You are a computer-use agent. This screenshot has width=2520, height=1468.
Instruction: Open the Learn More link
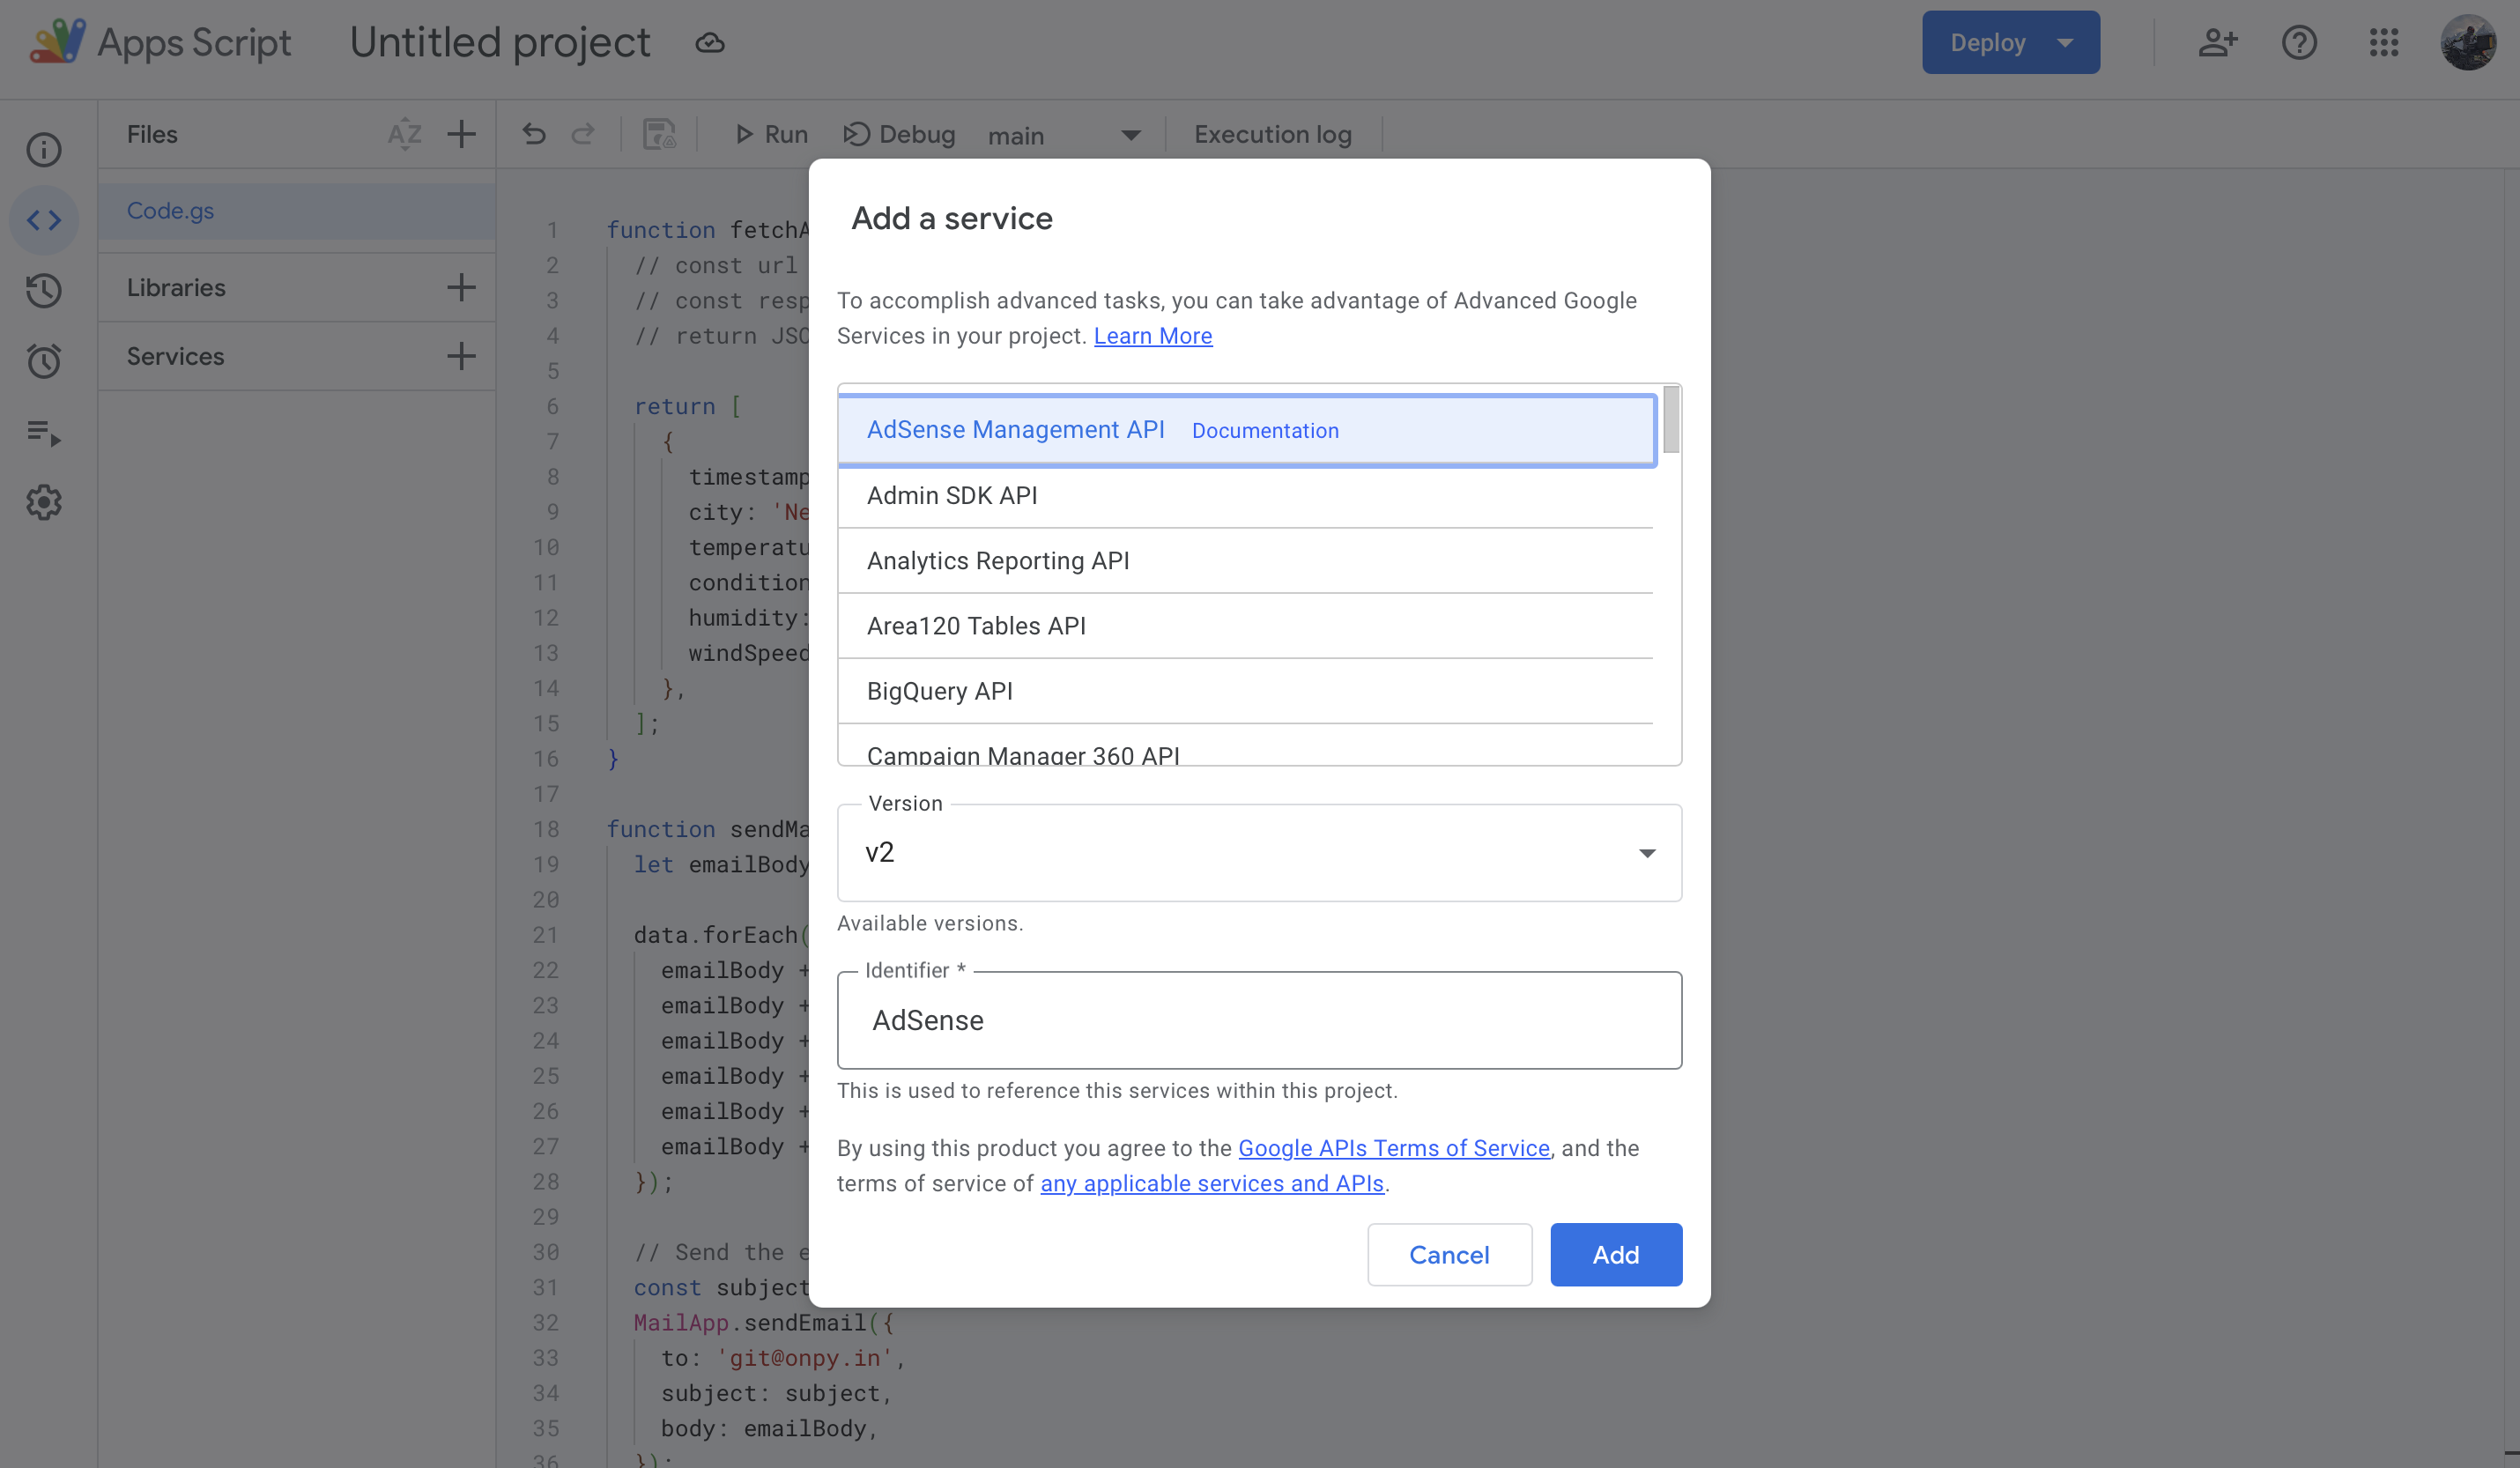point(1152,336)
